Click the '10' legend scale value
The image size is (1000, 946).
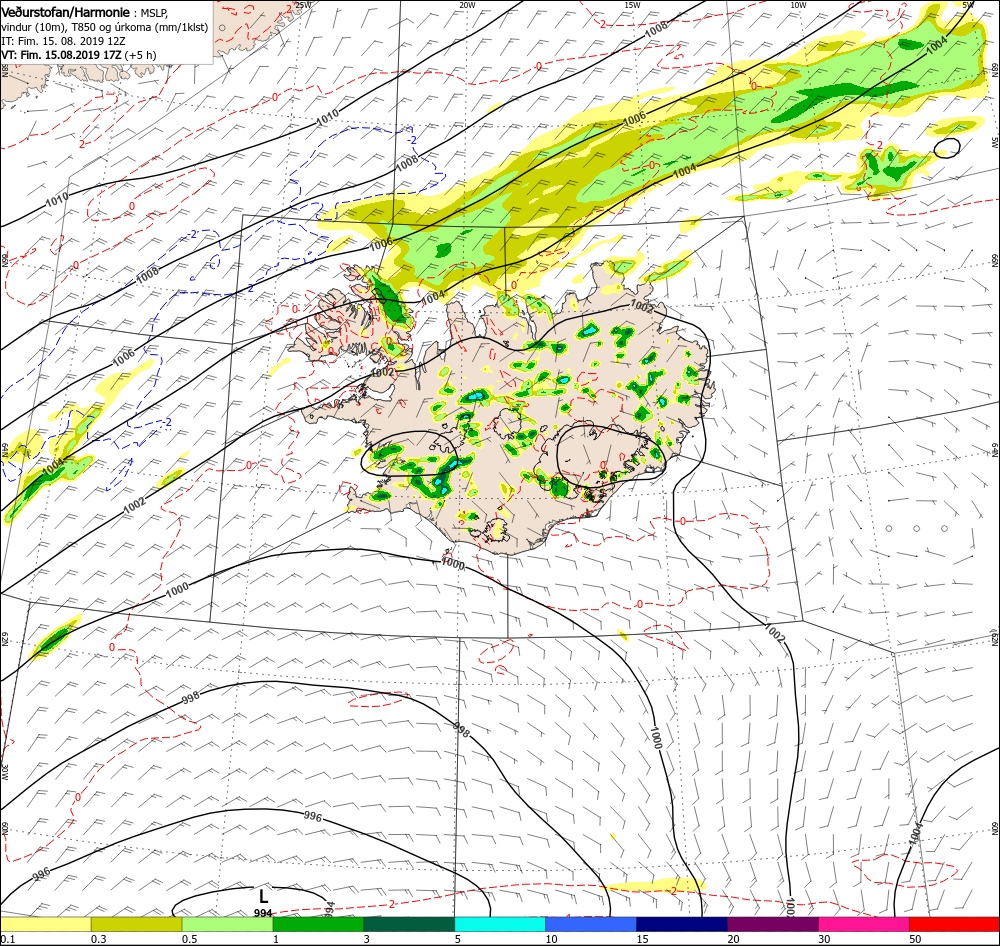552,939
